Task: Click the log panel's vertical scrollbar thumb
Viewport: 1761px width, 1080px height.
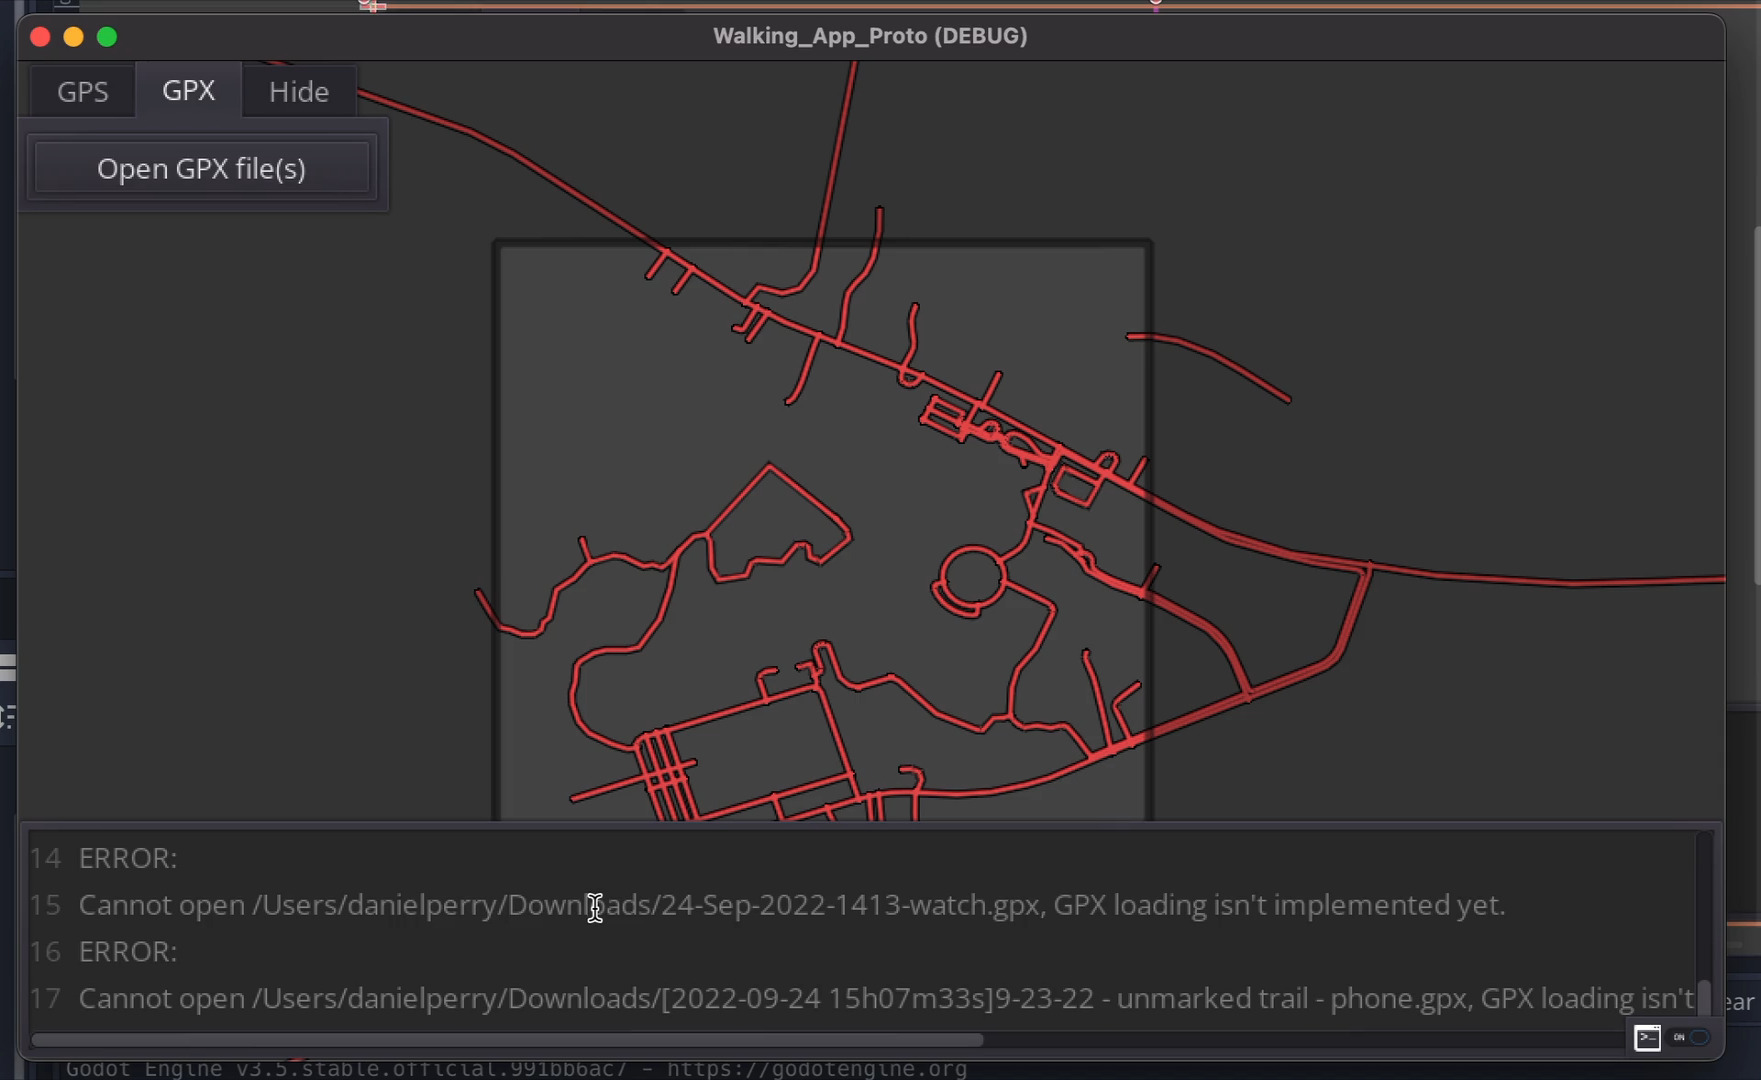Action: (x=1705, y=996)
